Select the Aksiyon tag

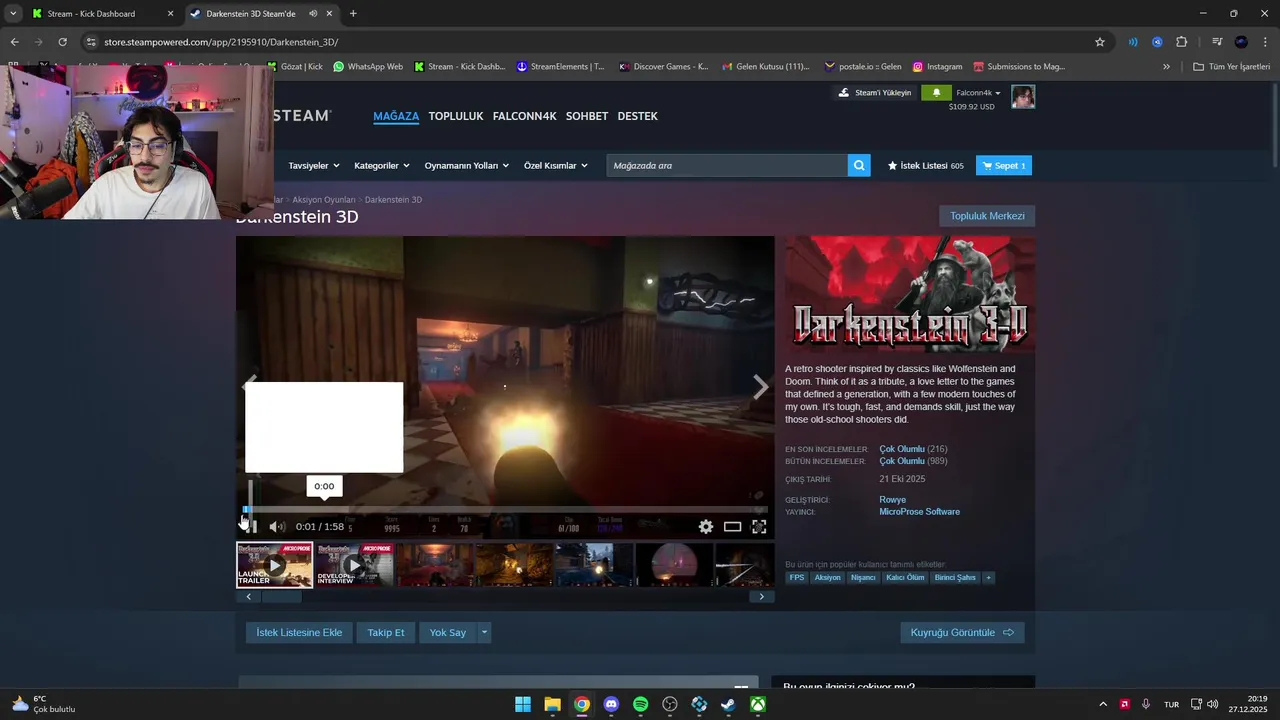827,578
